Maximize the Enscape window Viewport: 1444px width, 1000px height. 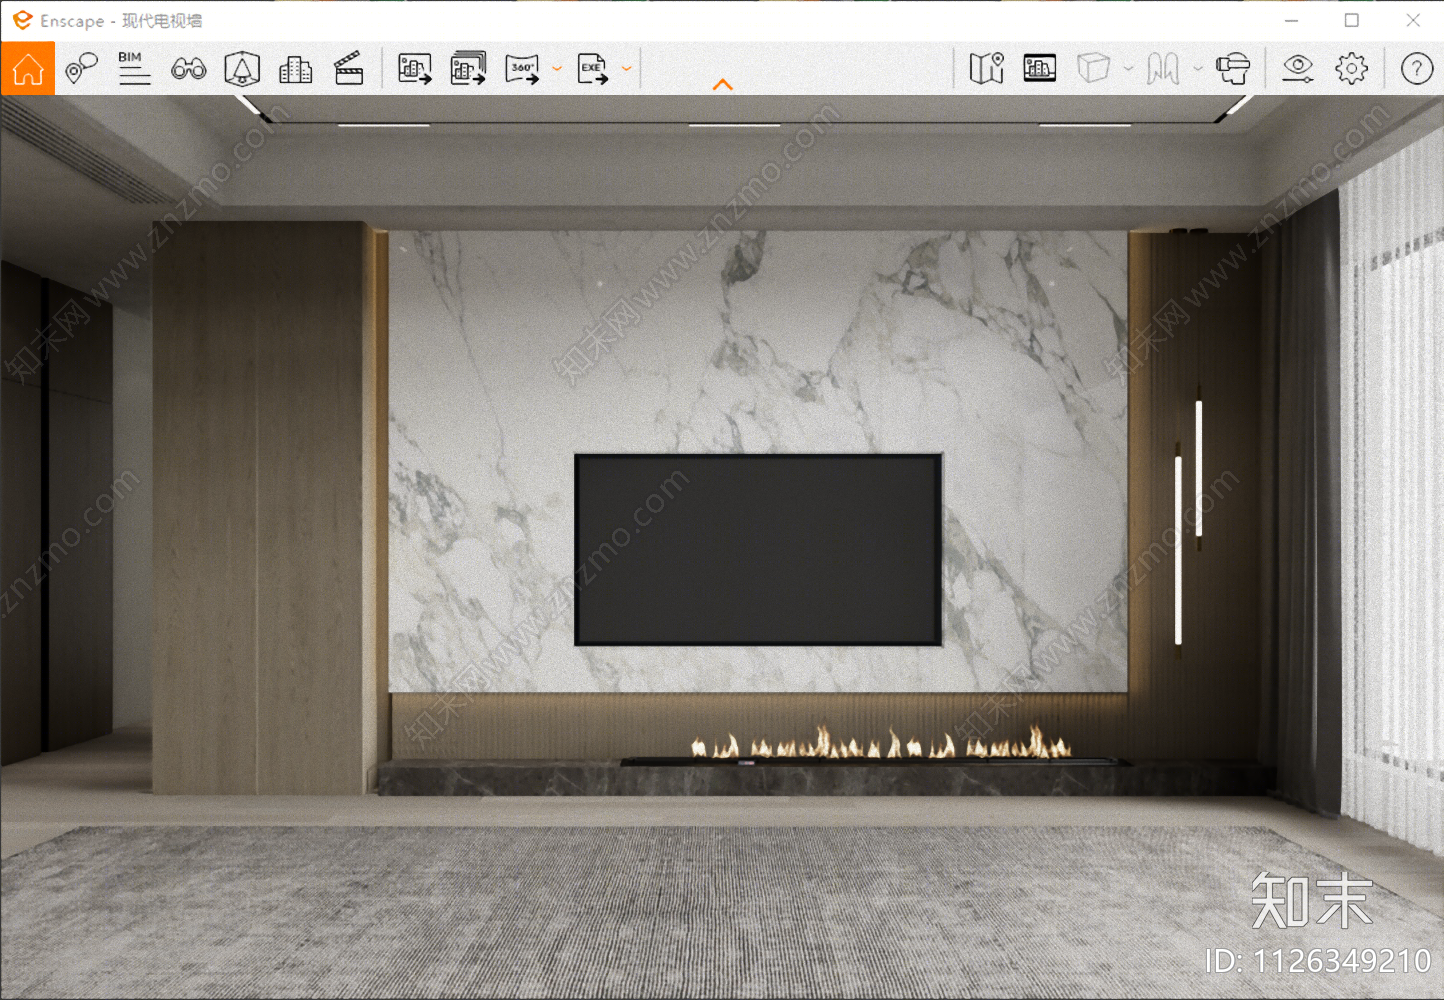pos(1352,20)
